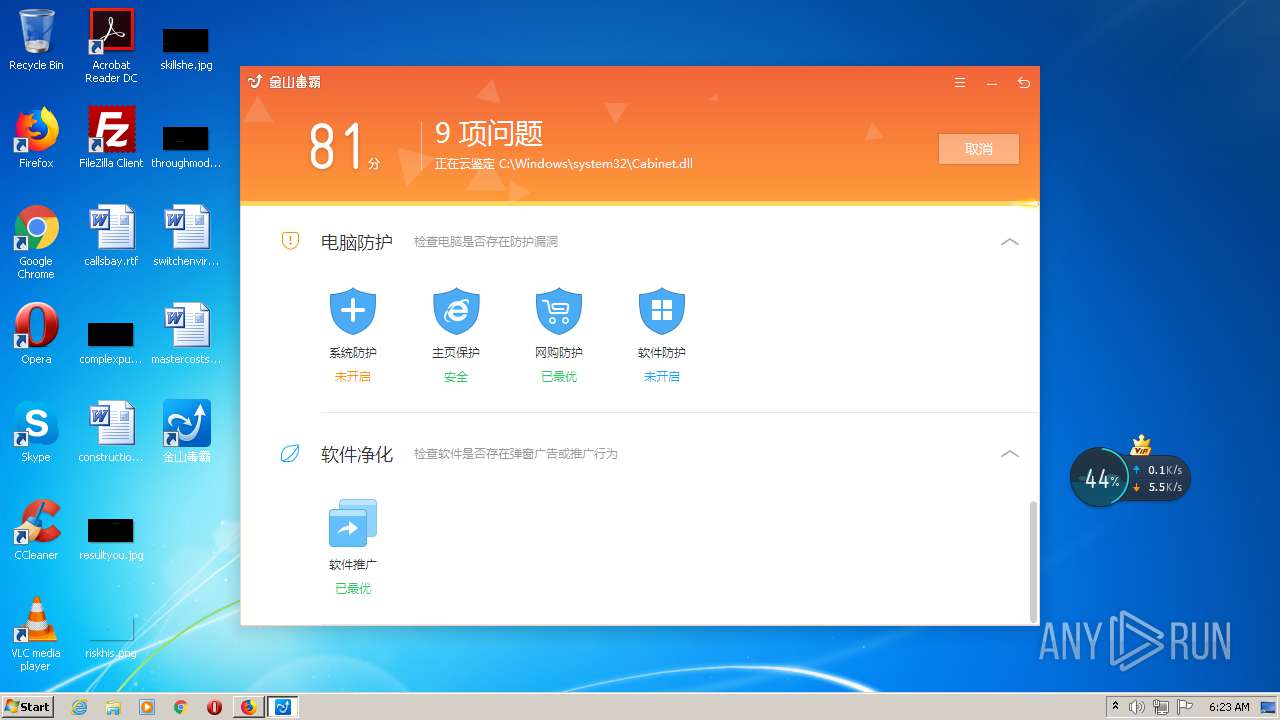Click the 未开启 status under 软件防护
This screenshot has height=720, width=1280.
662,377
